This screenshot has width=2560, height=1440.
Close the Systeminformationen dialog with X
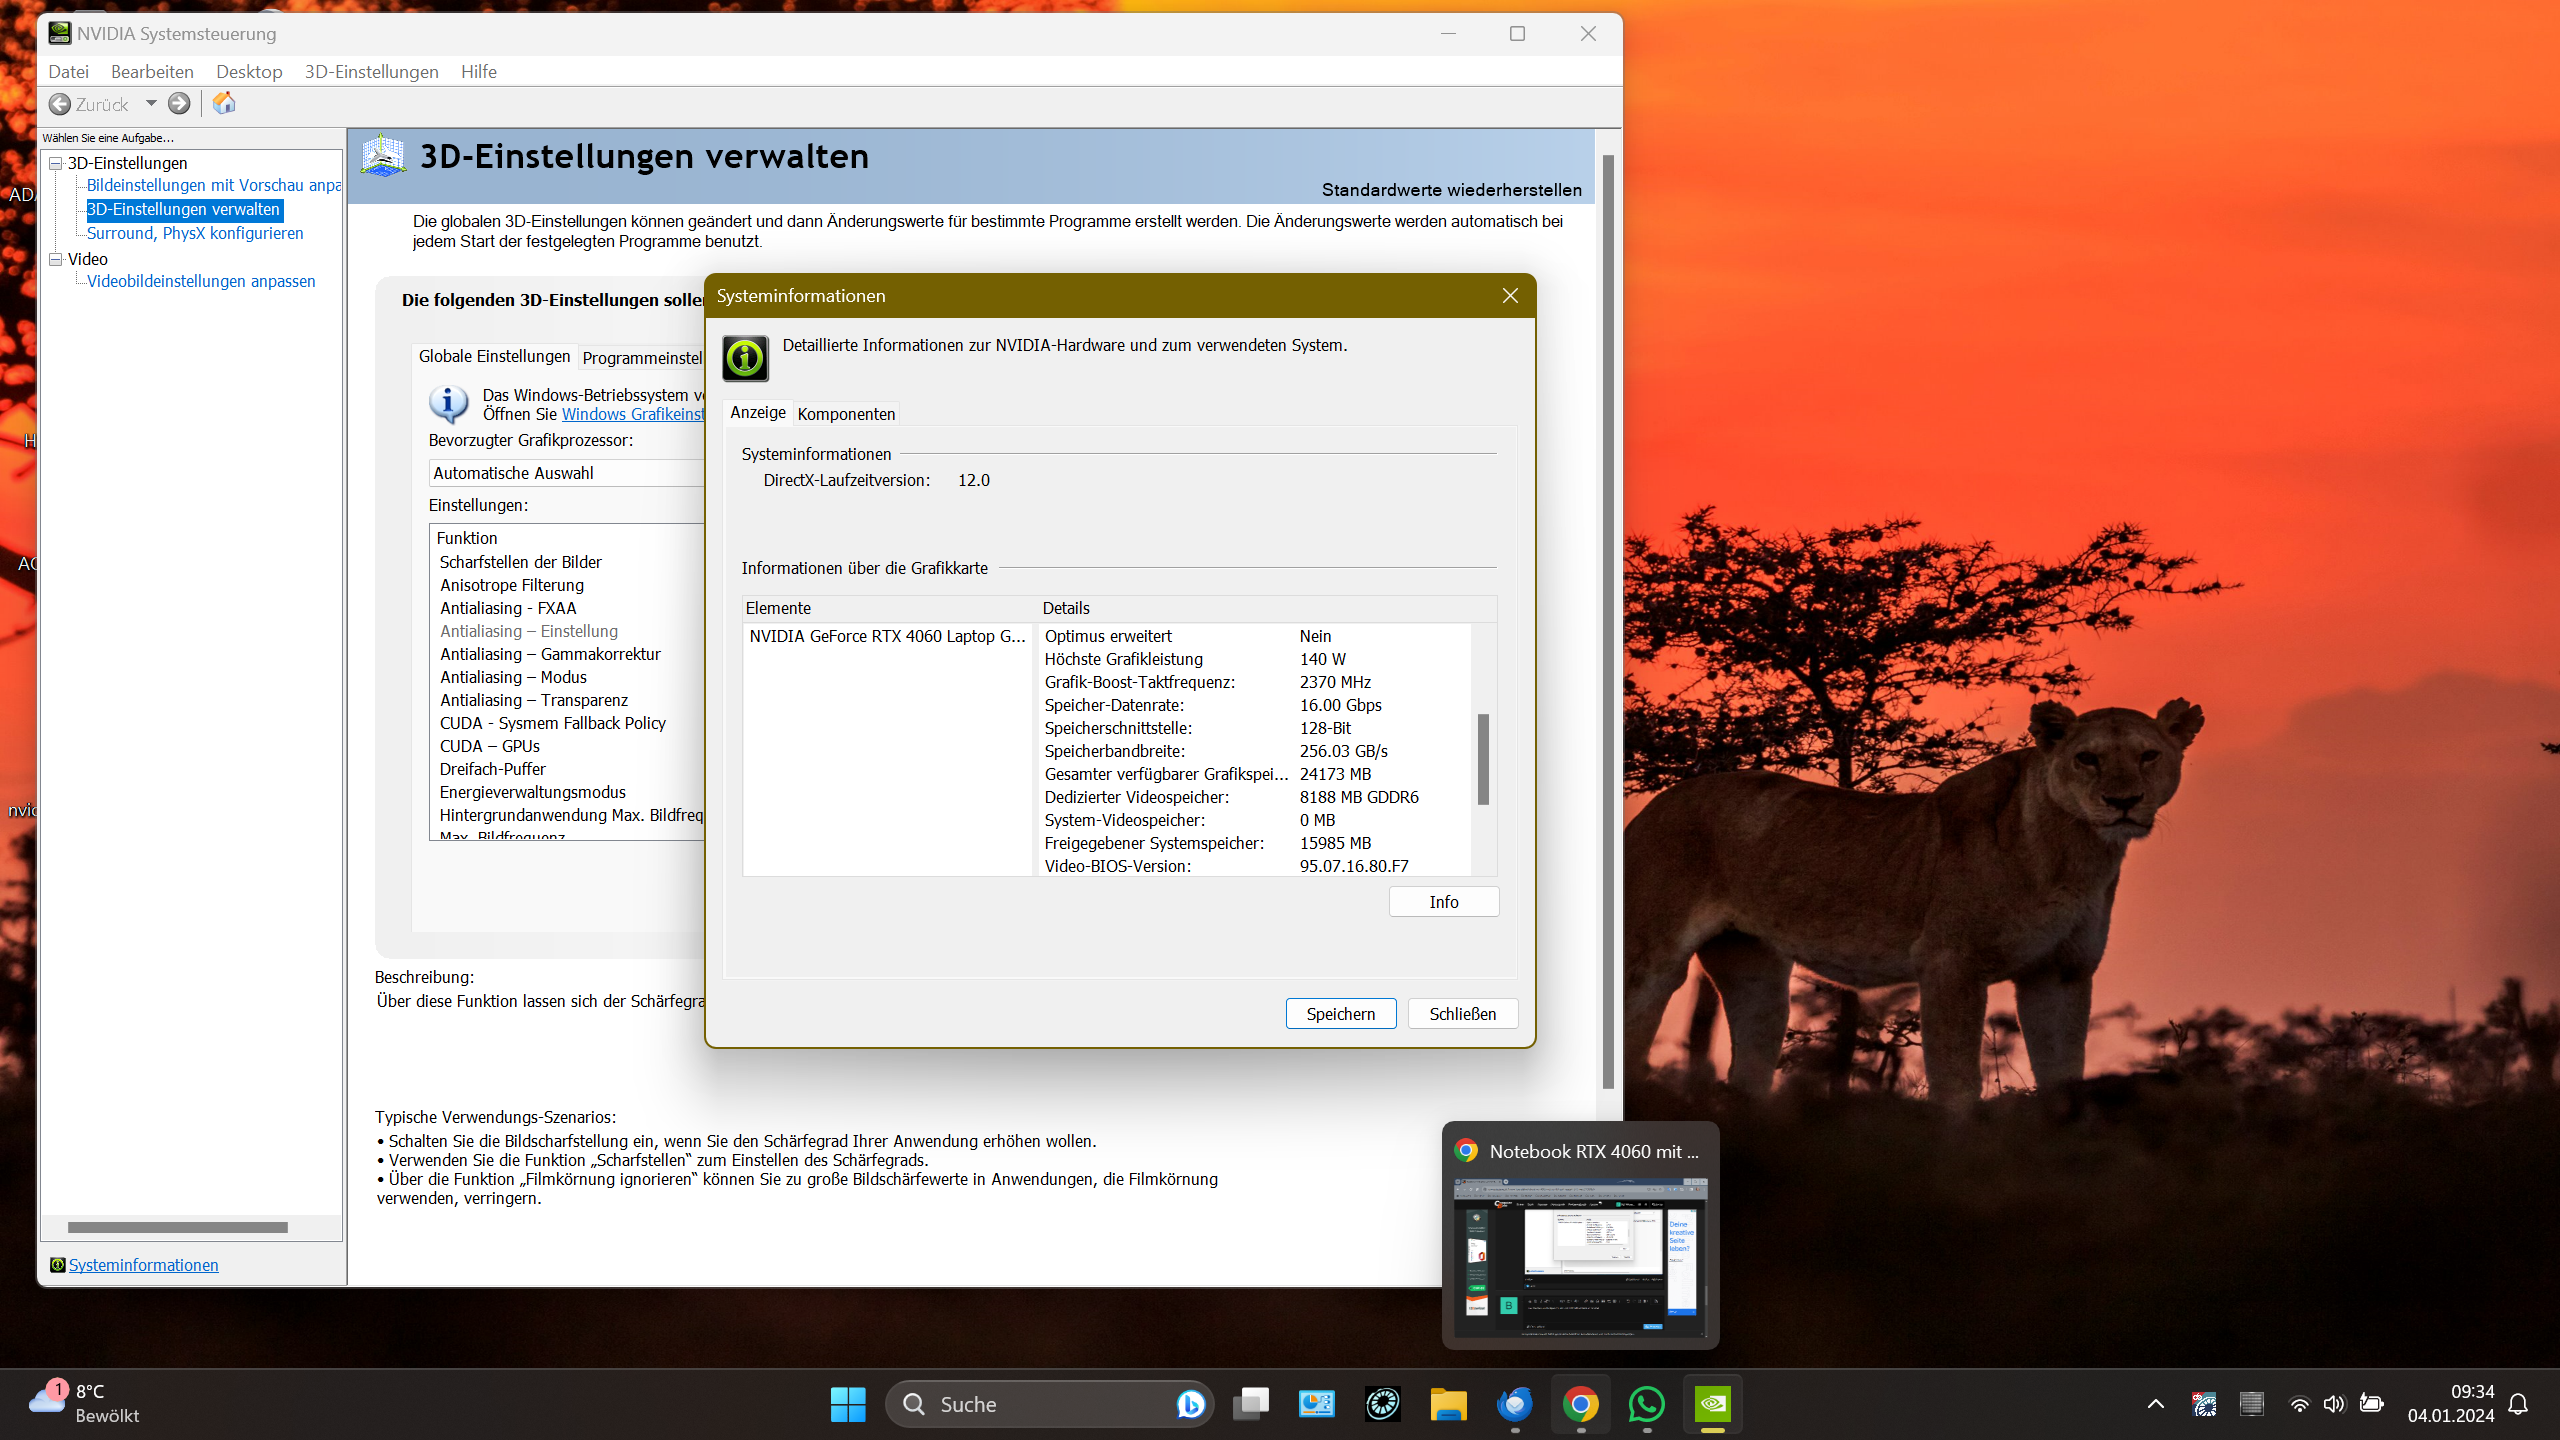pos(1510,296)
